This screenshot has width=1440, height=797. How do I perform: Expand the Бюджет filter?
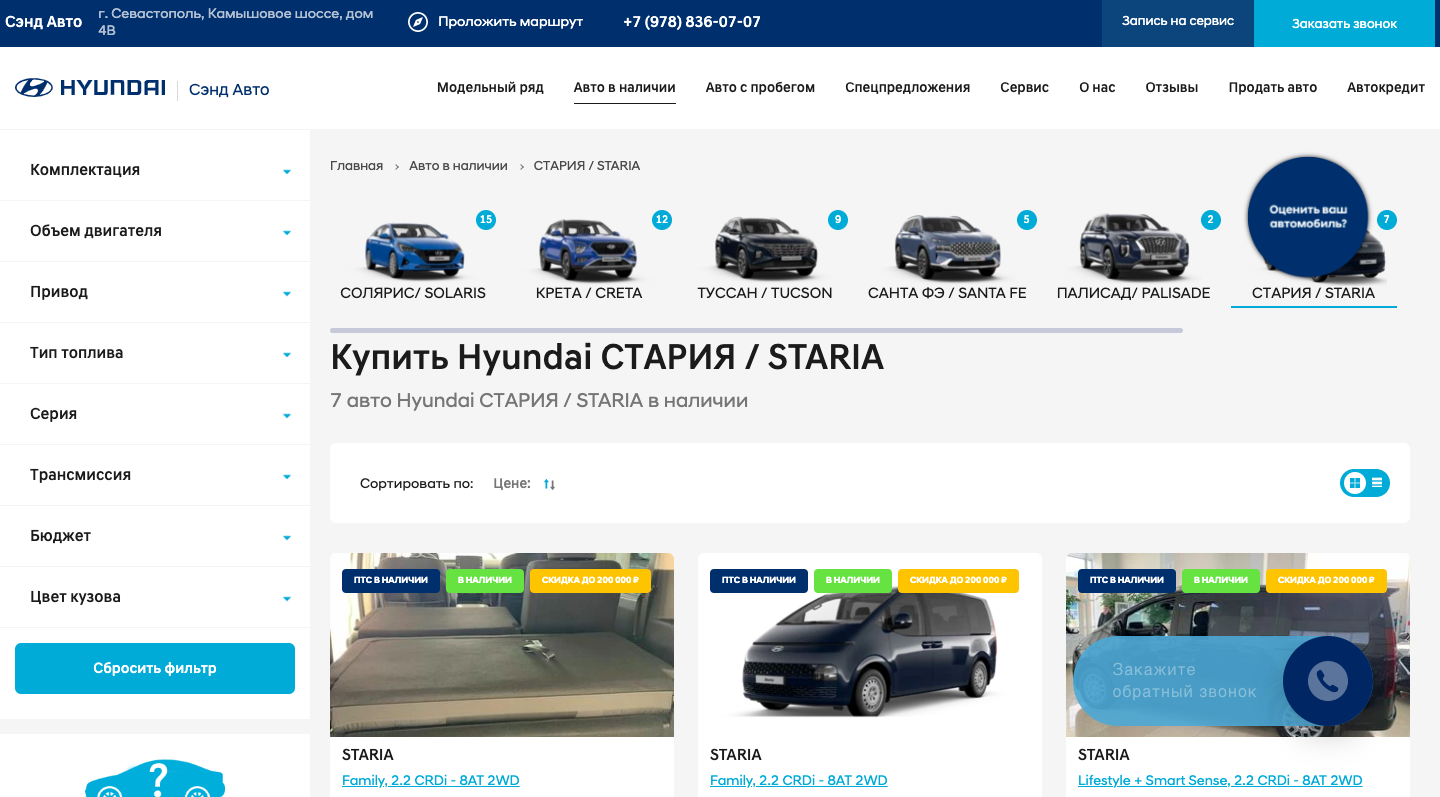pyautogui.click(x=155, y=536)
